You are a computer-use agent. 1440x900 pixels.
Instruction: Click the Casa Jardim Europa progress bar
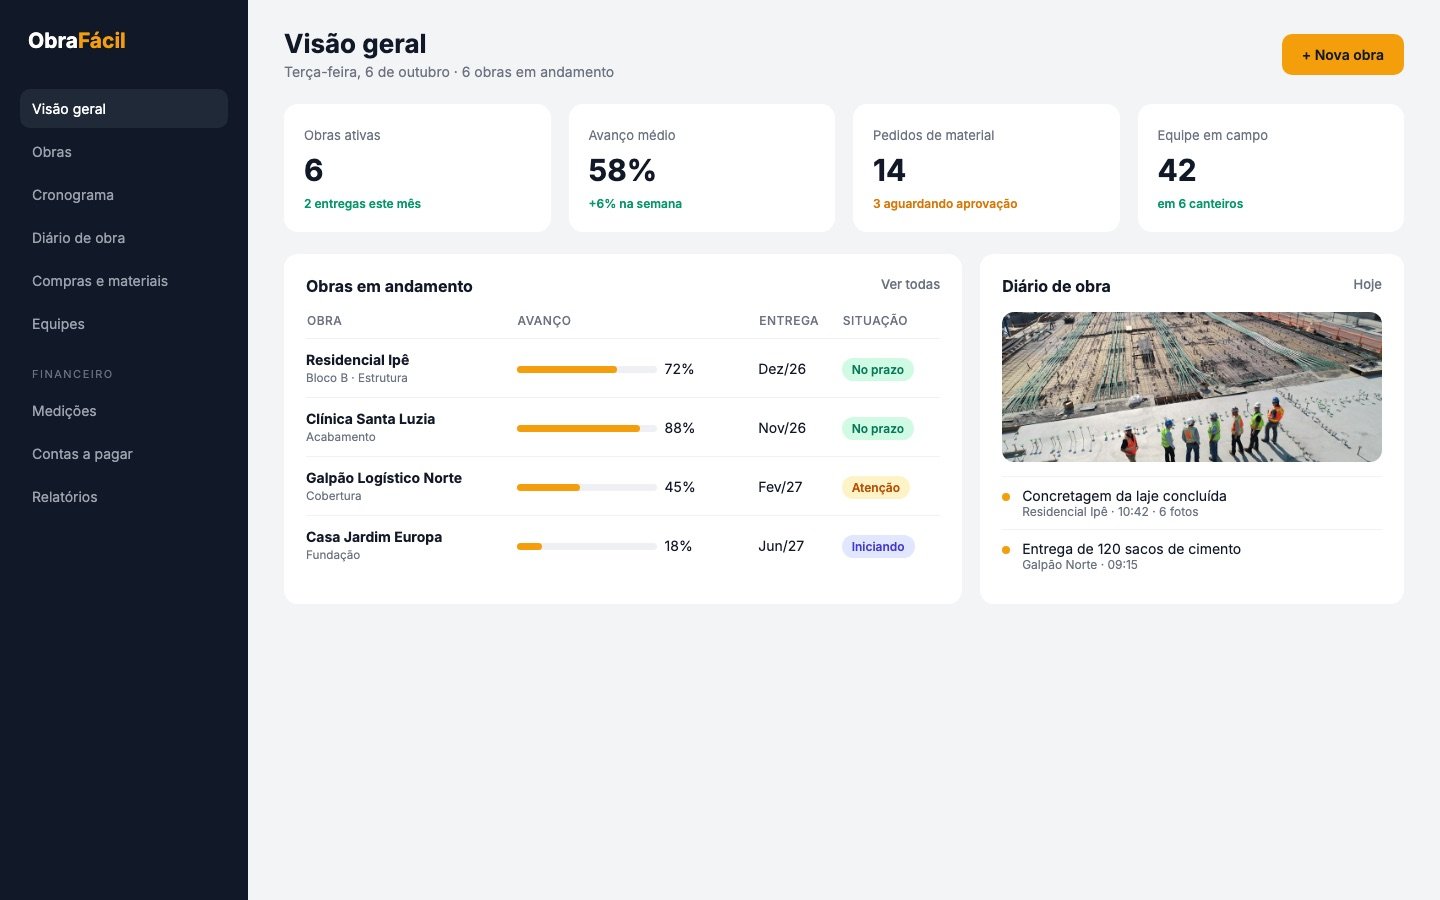click(587, 547)
